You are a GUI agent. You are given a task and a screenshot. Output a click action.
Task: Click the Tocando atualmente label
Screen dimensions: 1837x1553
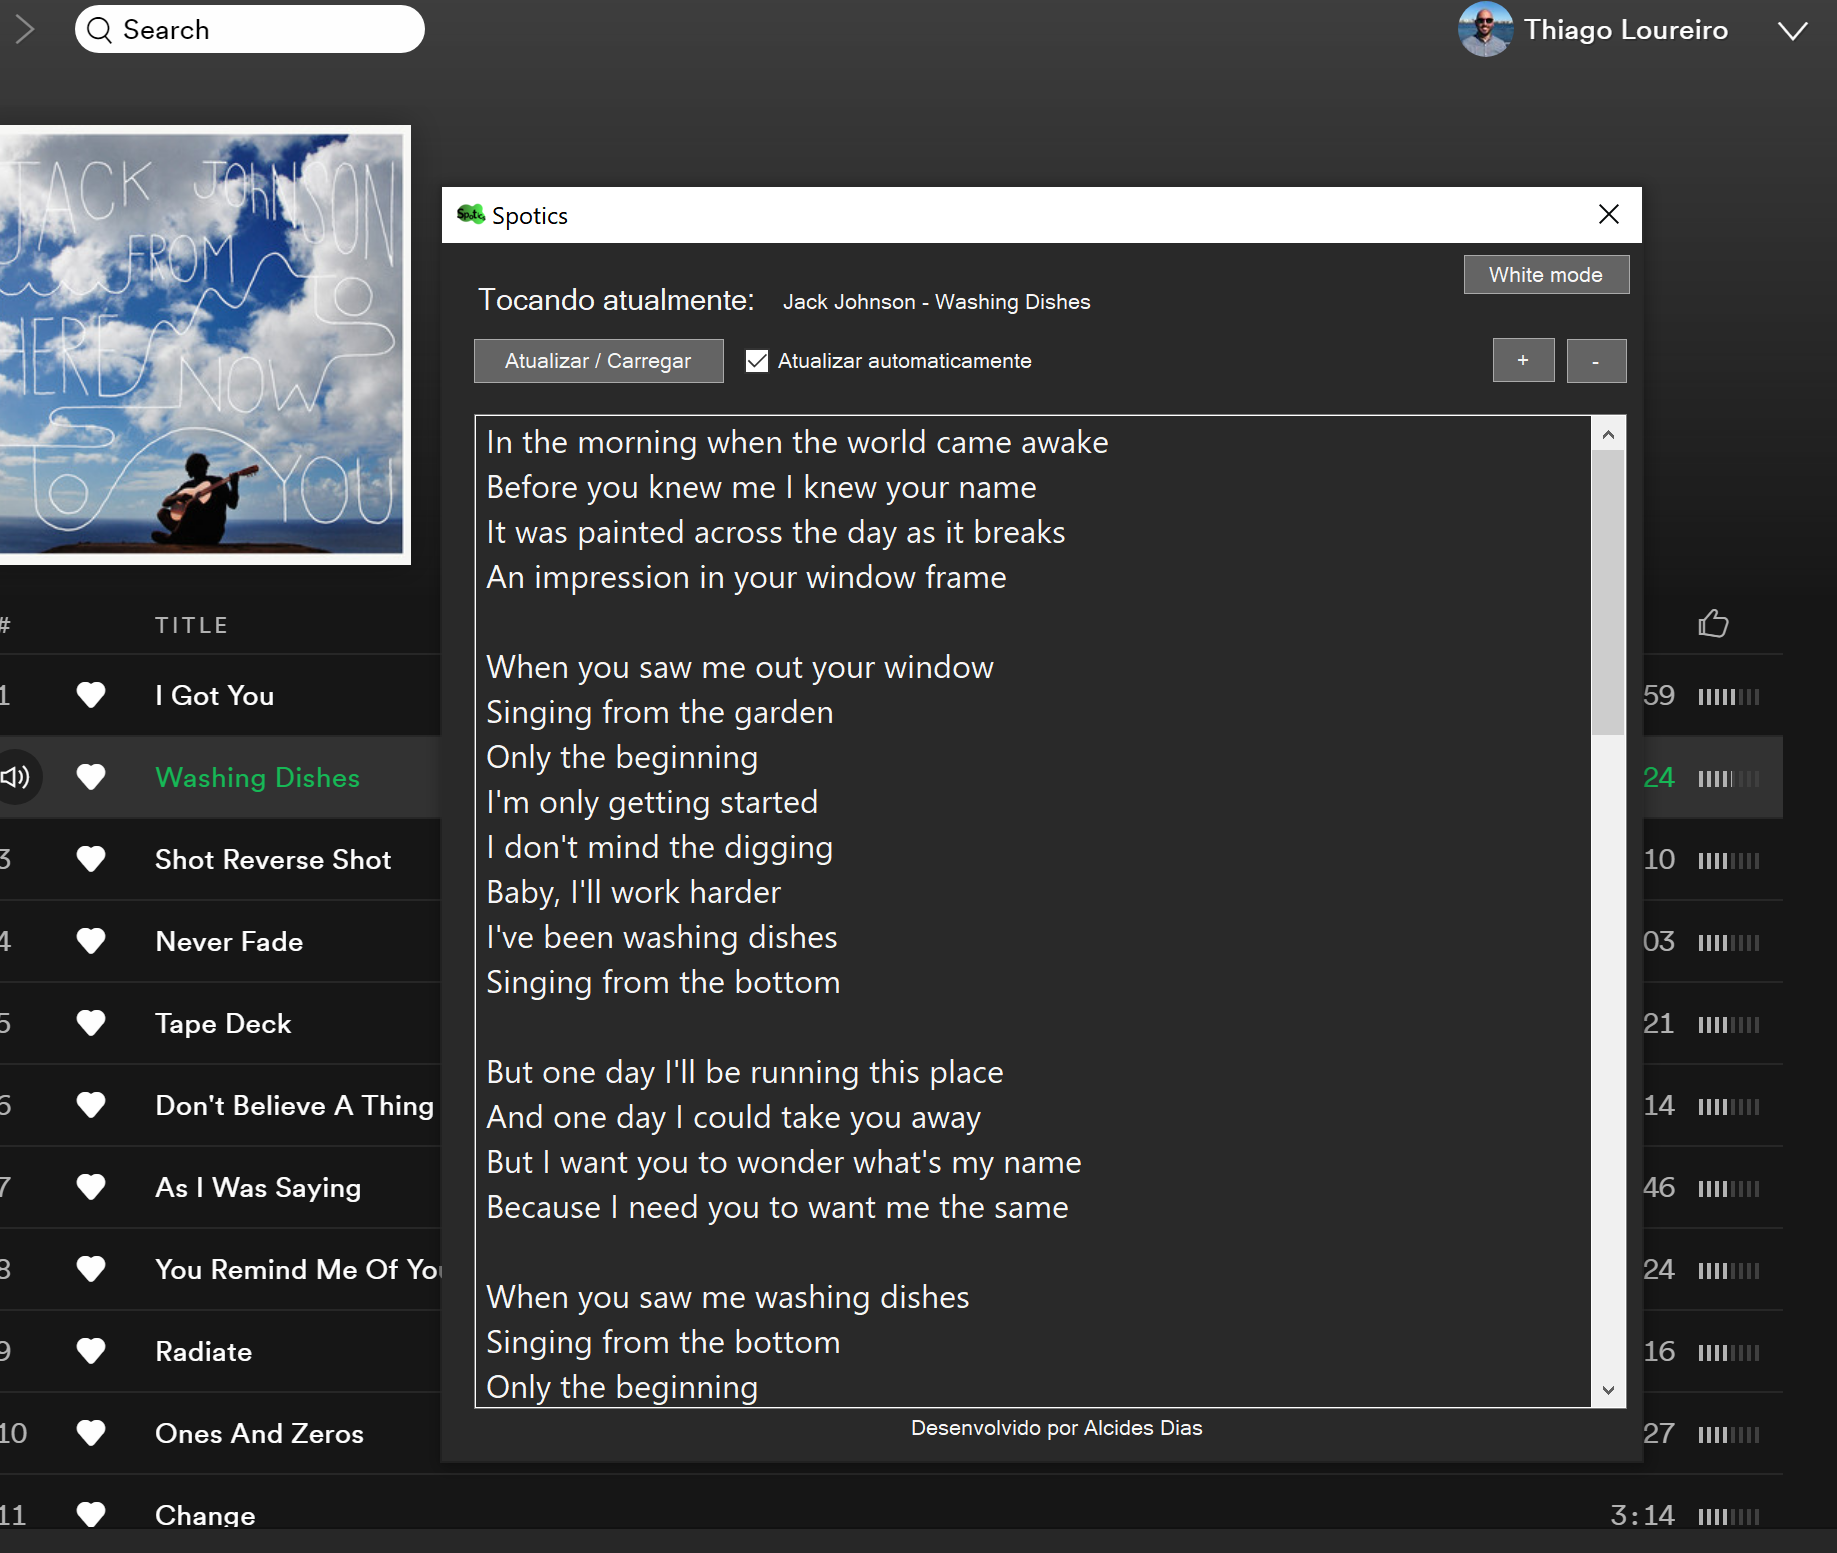(616, 300)
